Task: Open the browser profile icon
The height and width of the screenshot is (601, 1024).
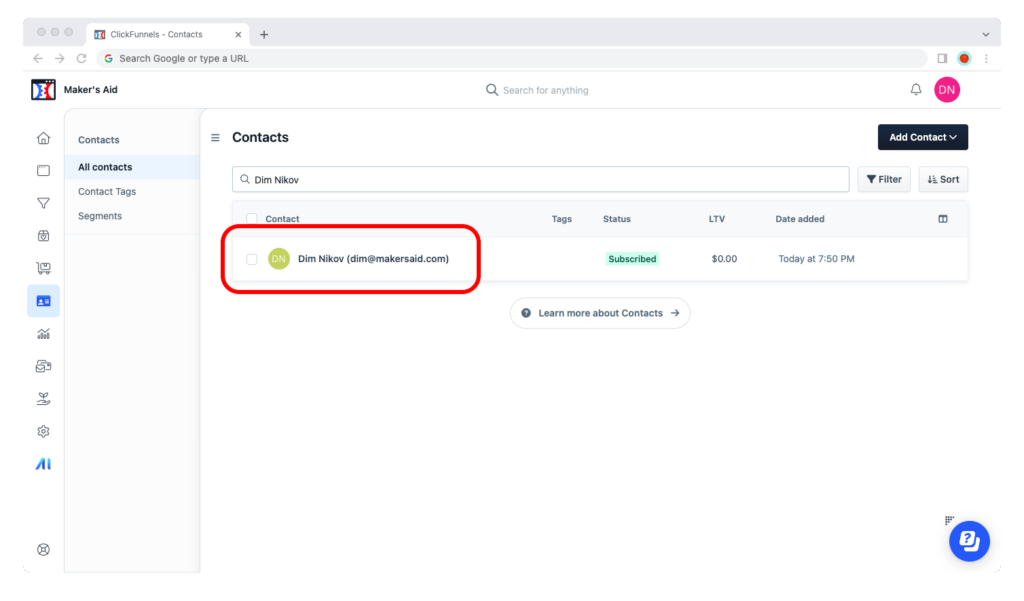Action: 964,58
